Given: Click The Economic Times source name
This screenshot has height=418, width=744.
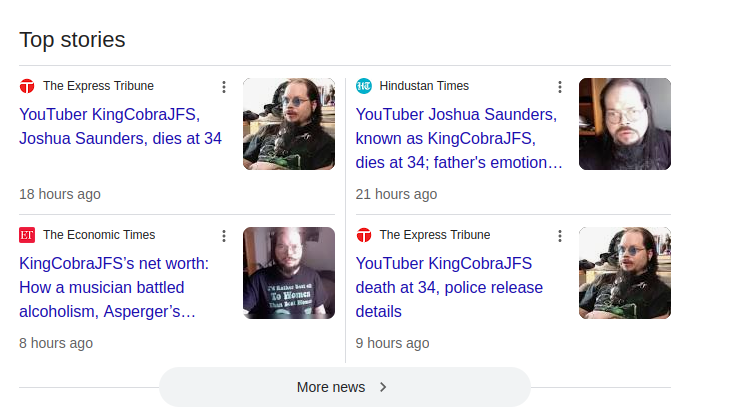Looking at the screenshot, I should [99, 235].
